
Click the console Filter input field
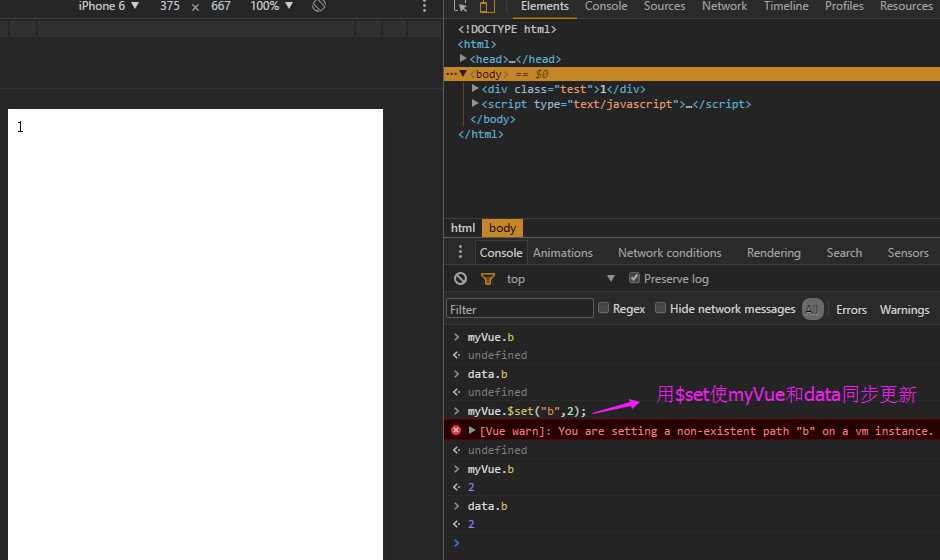point(520,309)
